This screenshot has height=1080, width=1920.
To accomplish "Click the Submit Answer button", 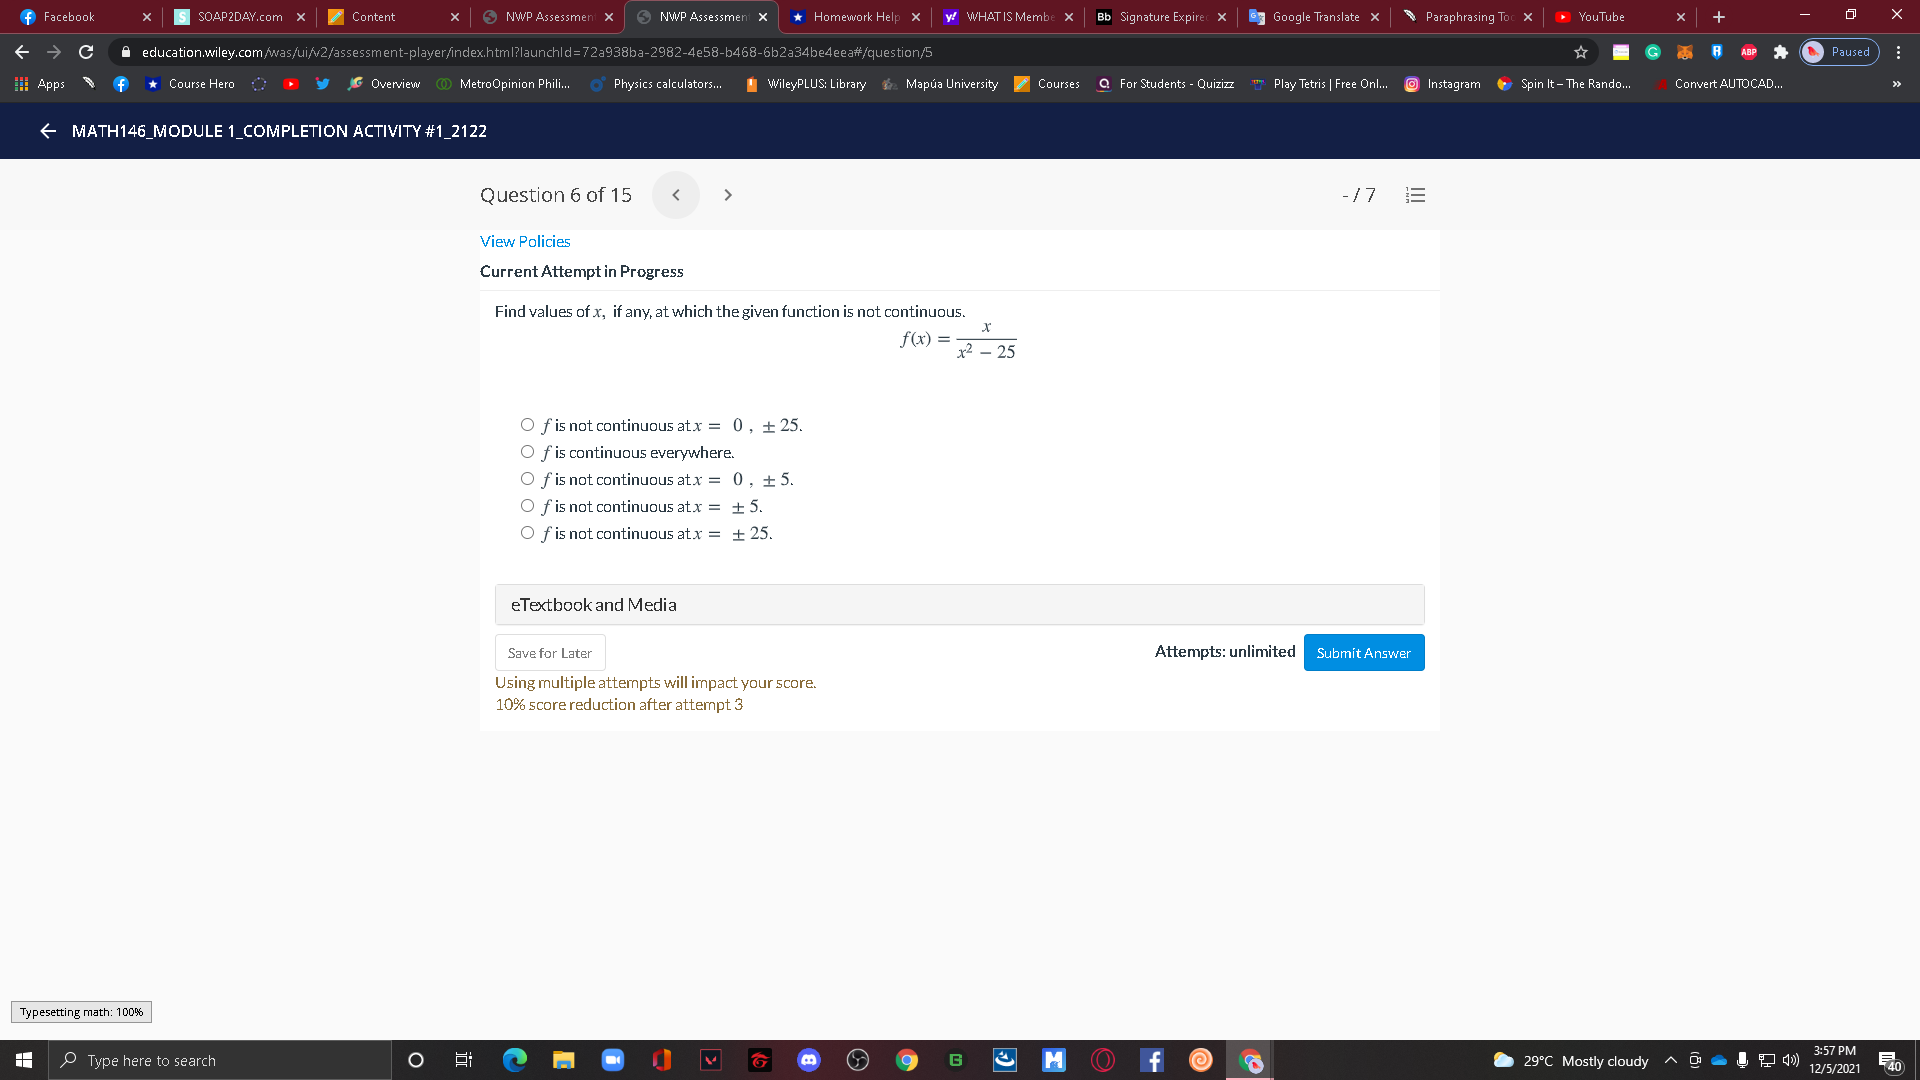I will click(x=1363, y=652).
